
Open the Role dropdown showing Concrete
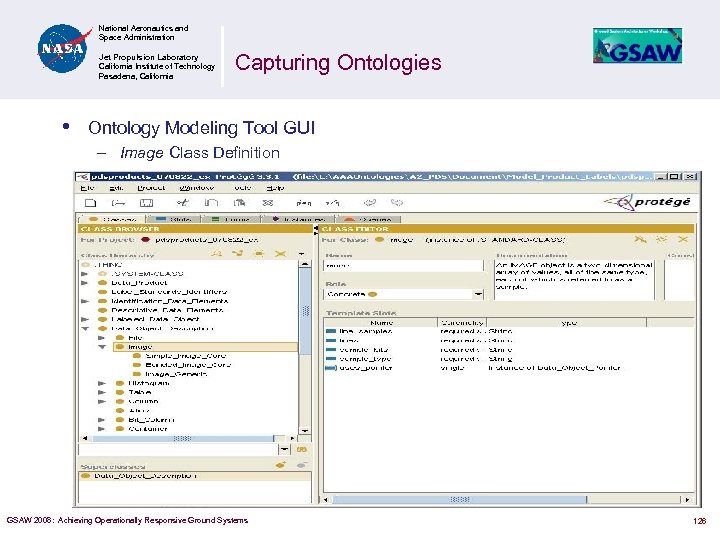tap(478, 294)
